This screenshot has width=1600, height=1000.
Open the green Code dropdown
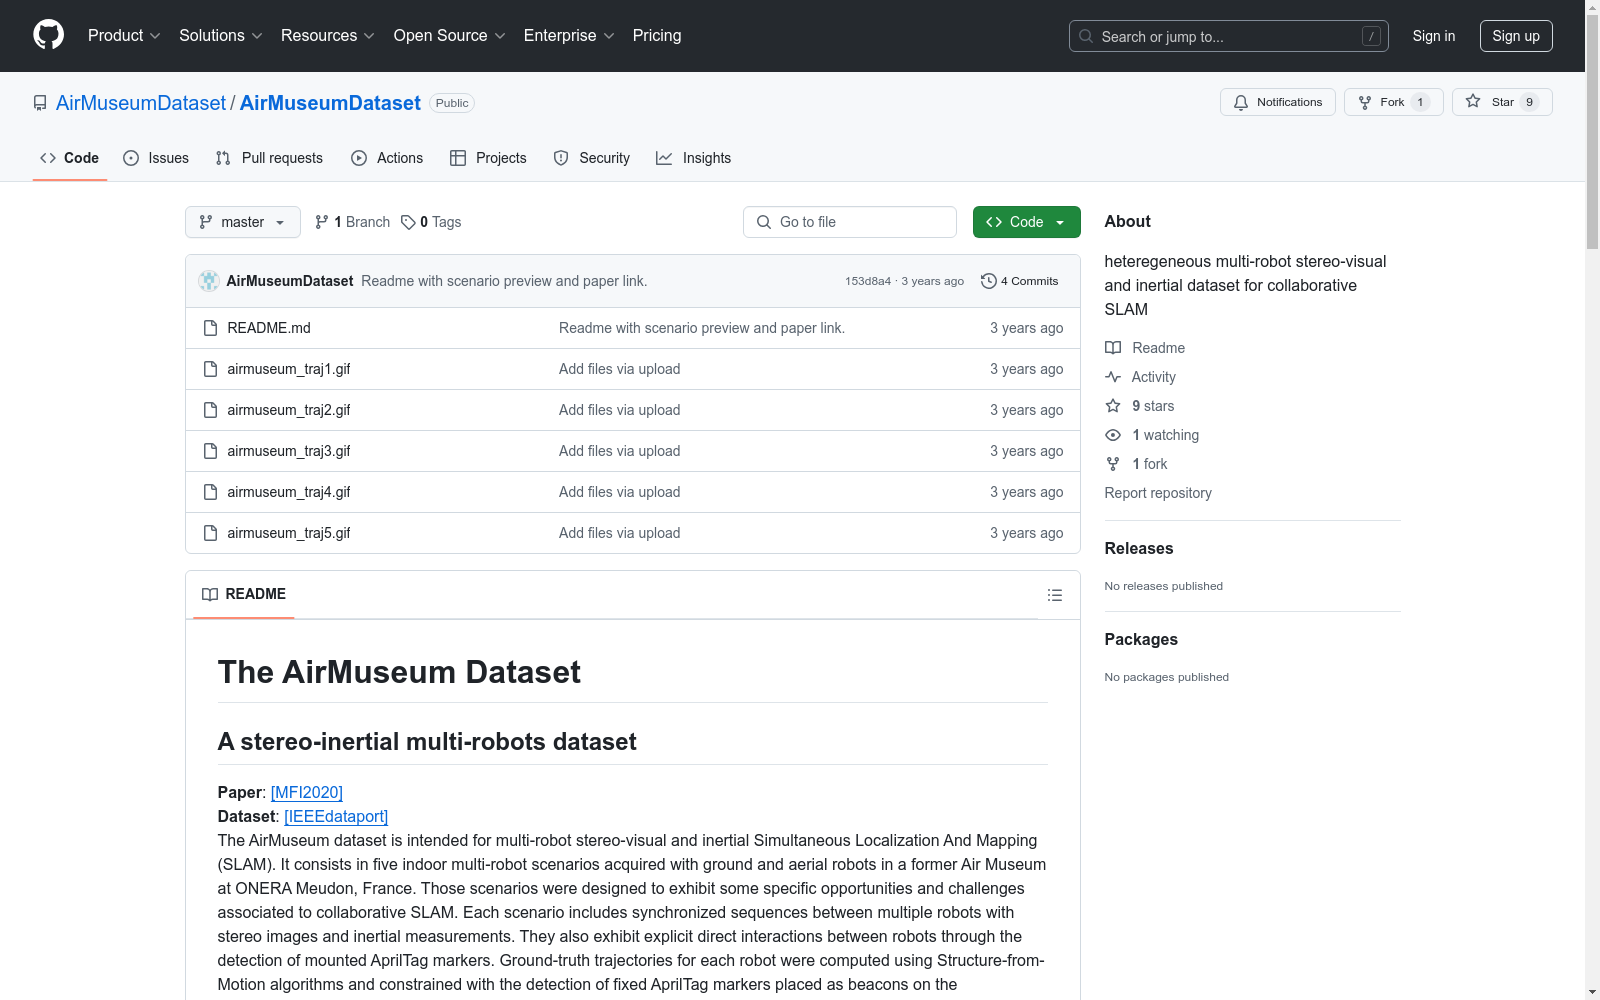(x=1026, y=222)
